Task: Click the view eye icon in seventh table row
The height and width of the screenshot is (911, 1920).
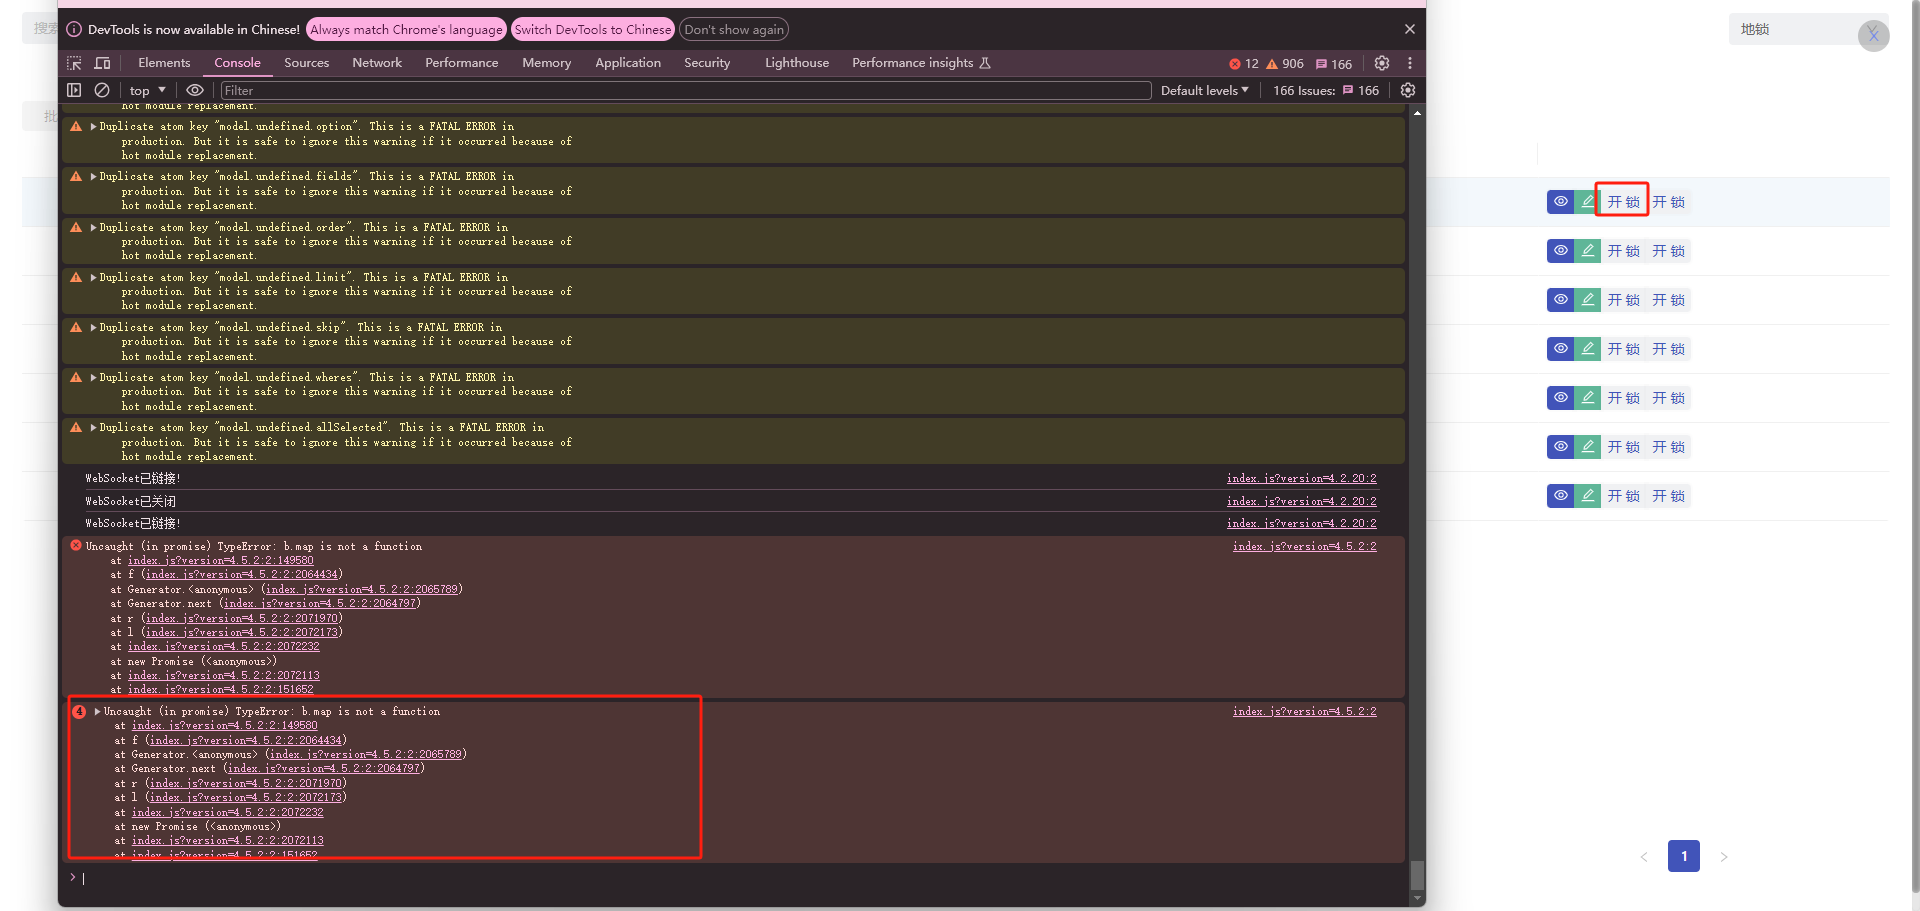Action: [1561, 496]
